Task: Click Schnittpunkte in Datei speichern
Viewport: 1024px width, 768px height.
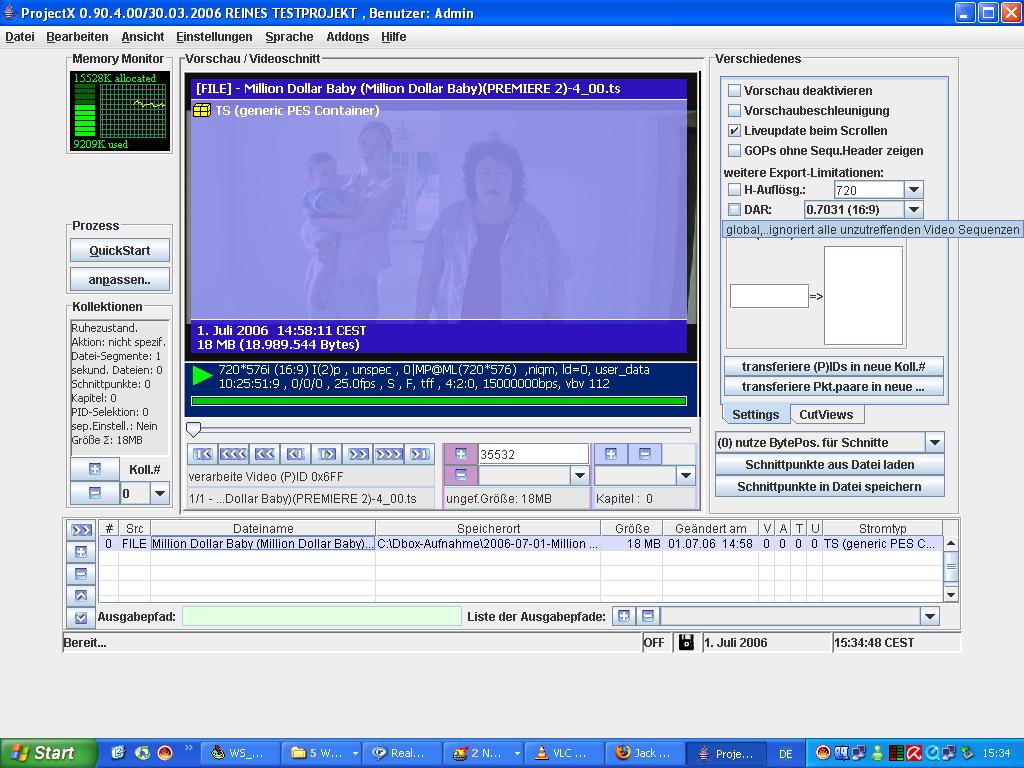Action: point(829,487)
